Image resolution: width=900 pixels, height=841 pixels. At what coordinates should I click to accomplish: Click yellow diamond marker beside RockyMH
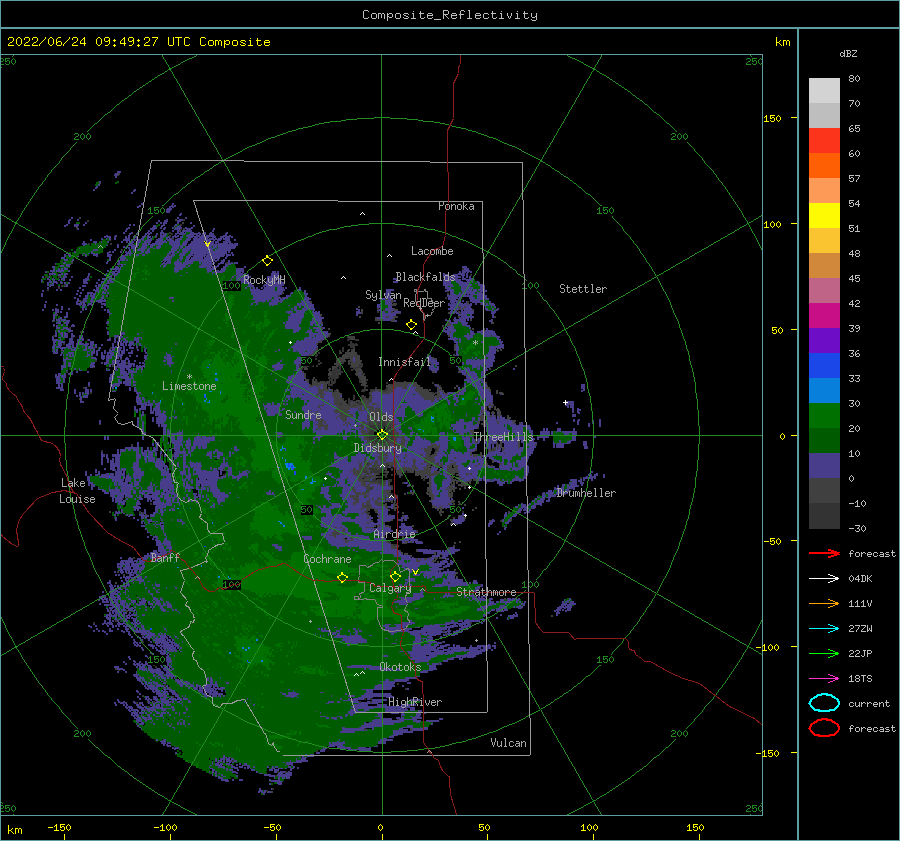pyautogui.click(x=267, y=261)
